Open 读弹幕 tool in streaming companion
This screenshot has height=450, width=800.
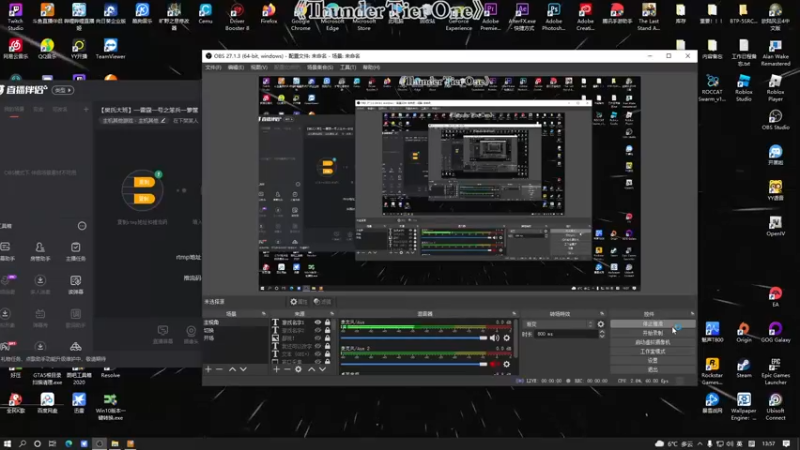coord(76,285)
